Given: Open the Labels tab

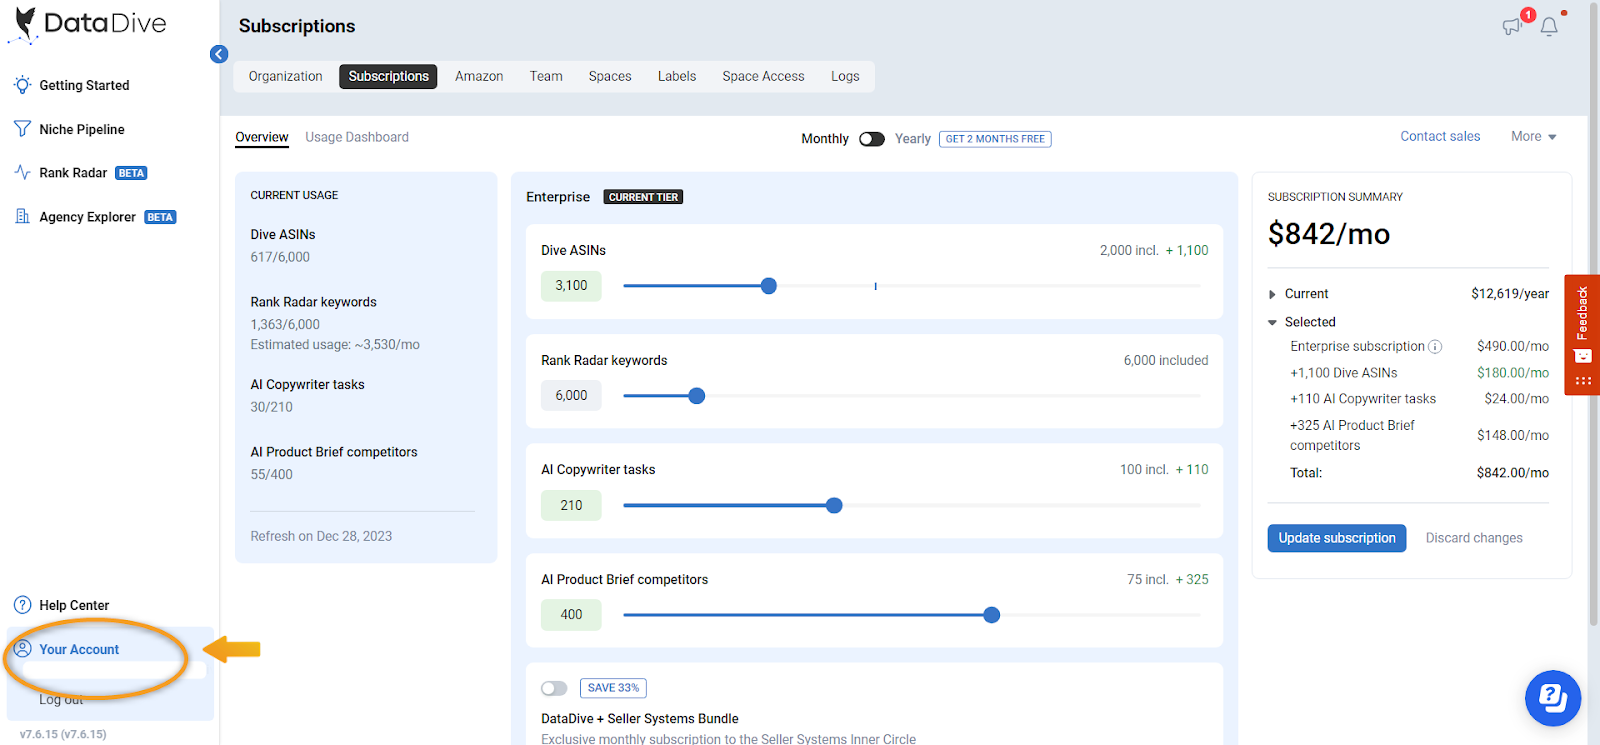Looking at the screenshot, I should click(x=677, y=76).
